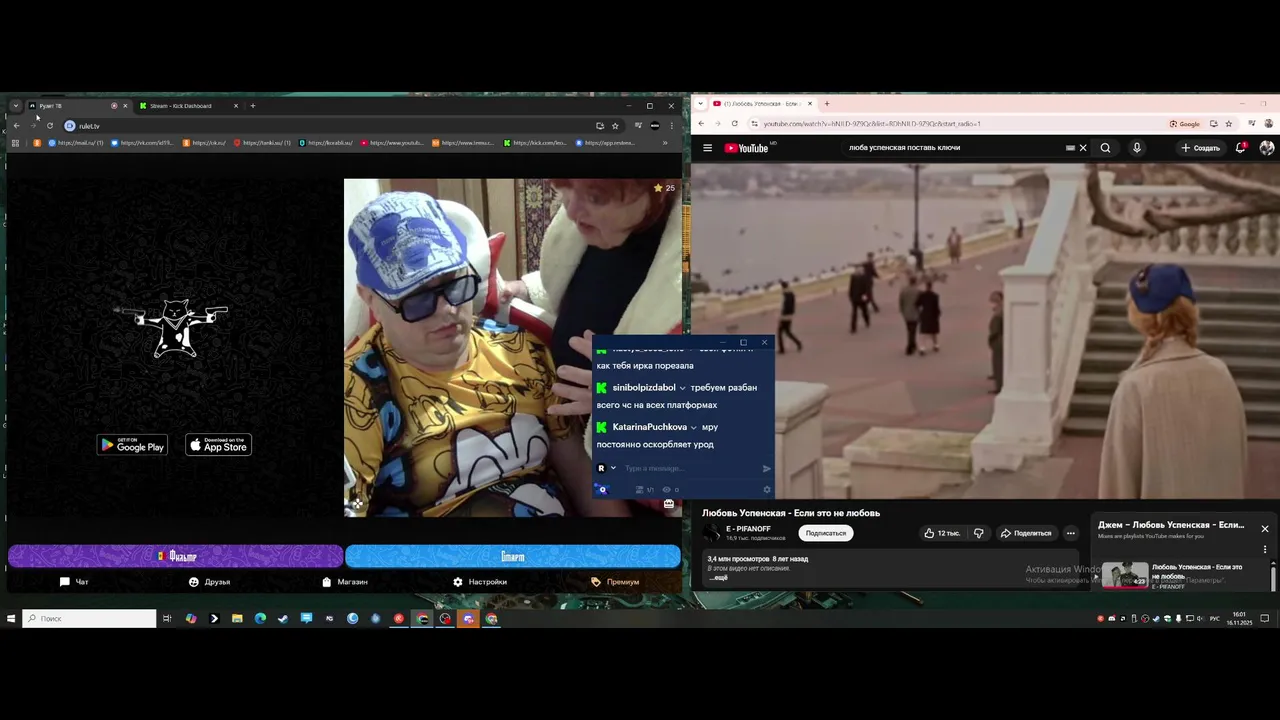Bookmark the YouTube page with star icon

point(1229,124)
